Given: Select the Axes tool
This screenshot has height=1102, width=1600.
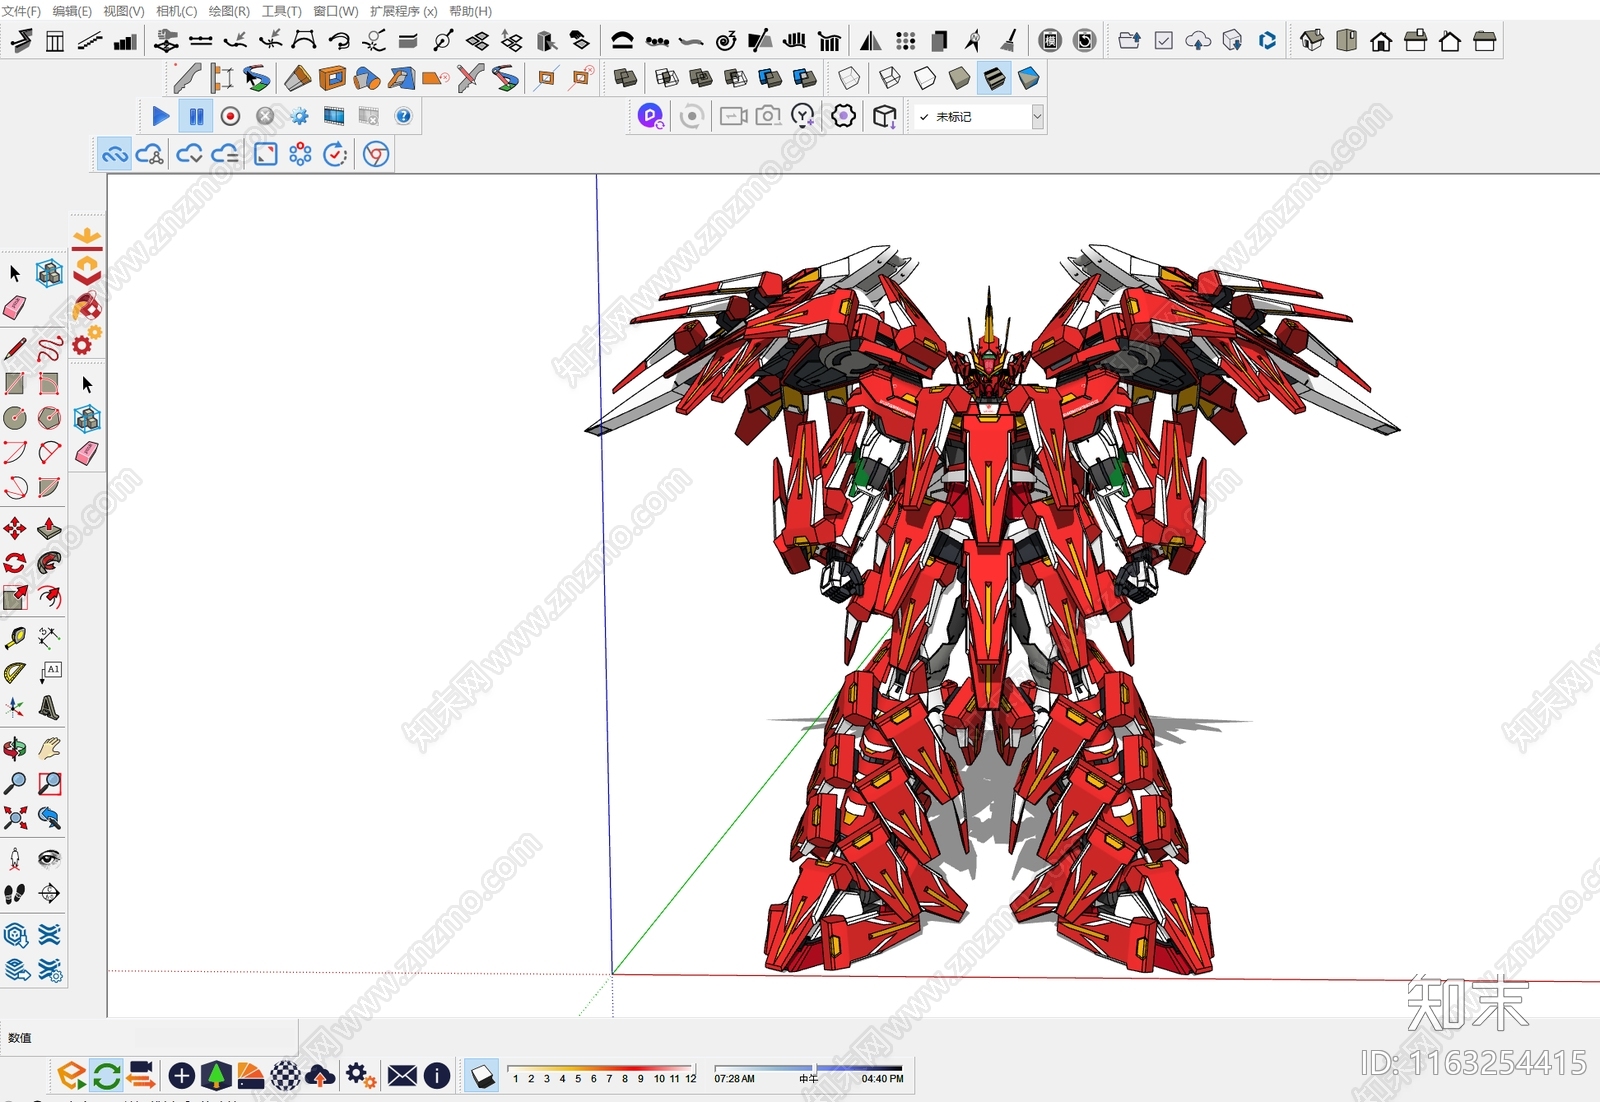Looking at the screenshot, I should point(15,708).
